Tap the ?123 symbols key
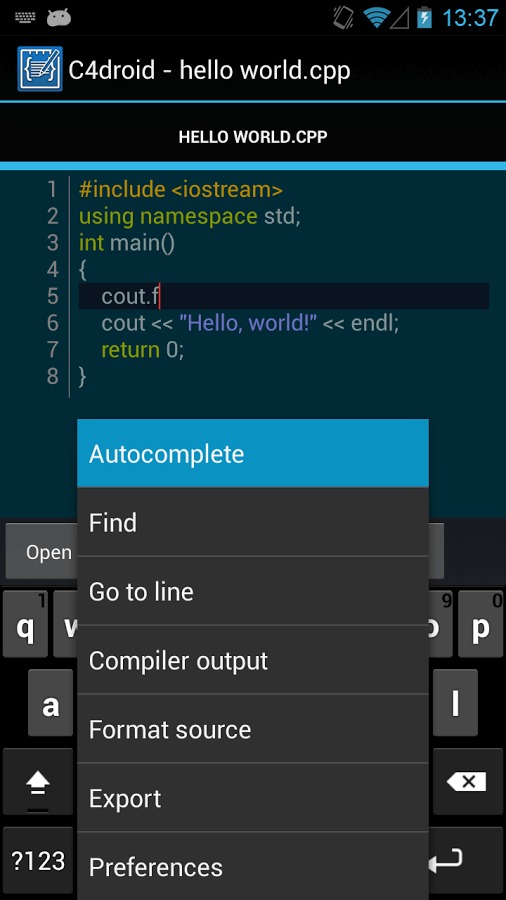The width and height of the screenshot is (506, 900). pyautogui.click(x=38, y=860)
